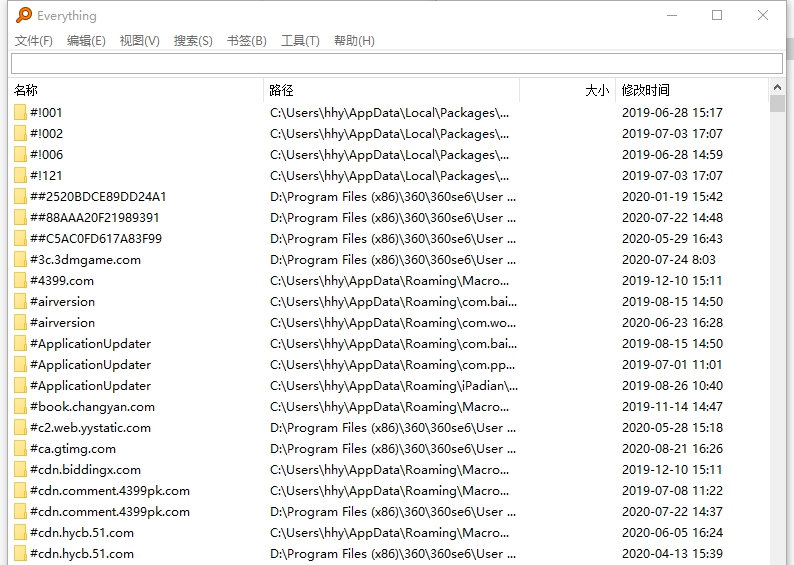Image resolution: width=794 pixels, height=565 pixels.
Task: Click the date 2019-06-28 15:17
Action: [x=672, y=112]
